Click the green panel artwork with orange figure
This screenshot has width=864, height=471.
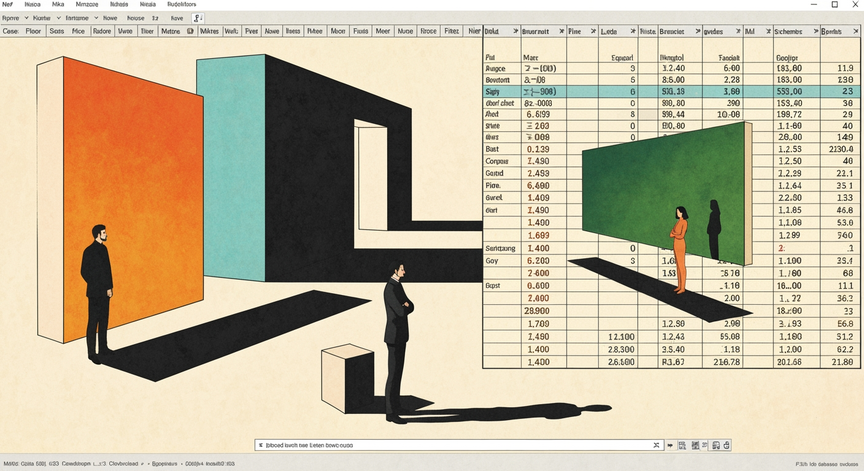point(667,193)
